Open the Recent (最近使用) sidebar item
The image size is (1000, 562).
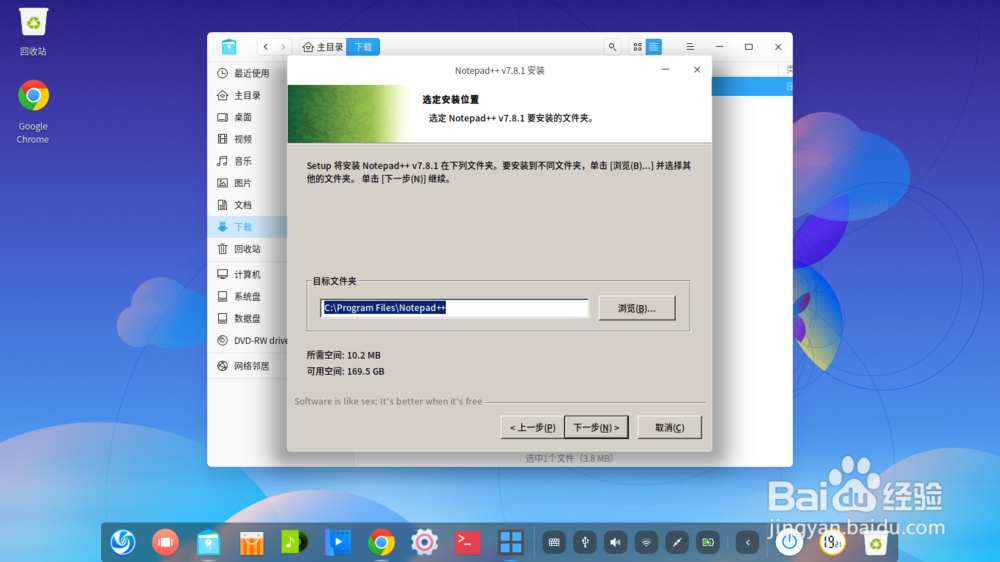(x=247, y=73)
